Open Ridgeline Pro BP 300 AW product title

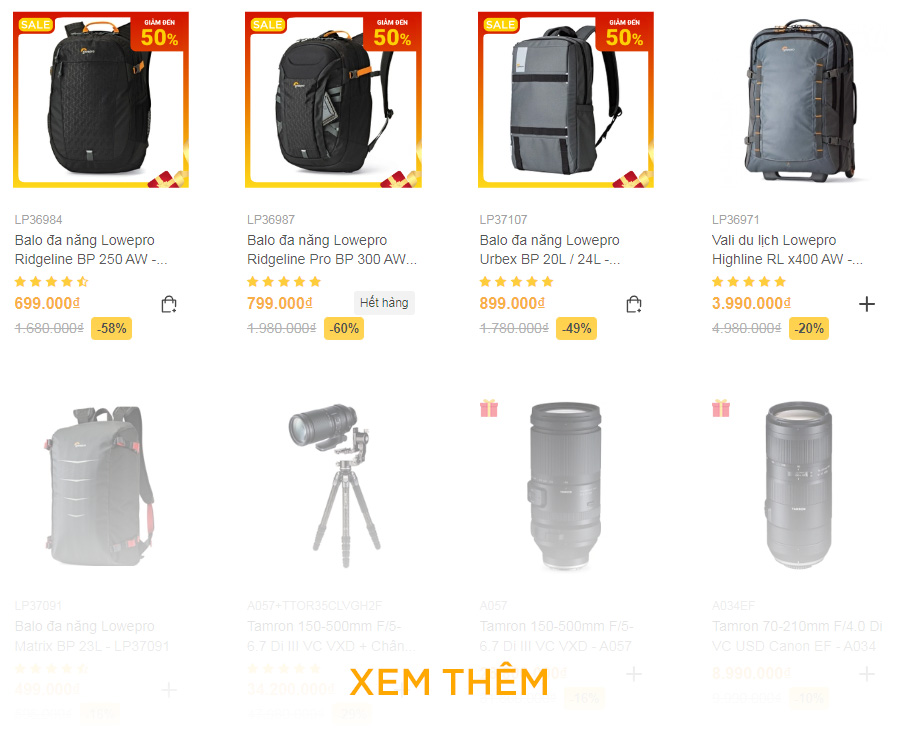(x=332, y=250)
